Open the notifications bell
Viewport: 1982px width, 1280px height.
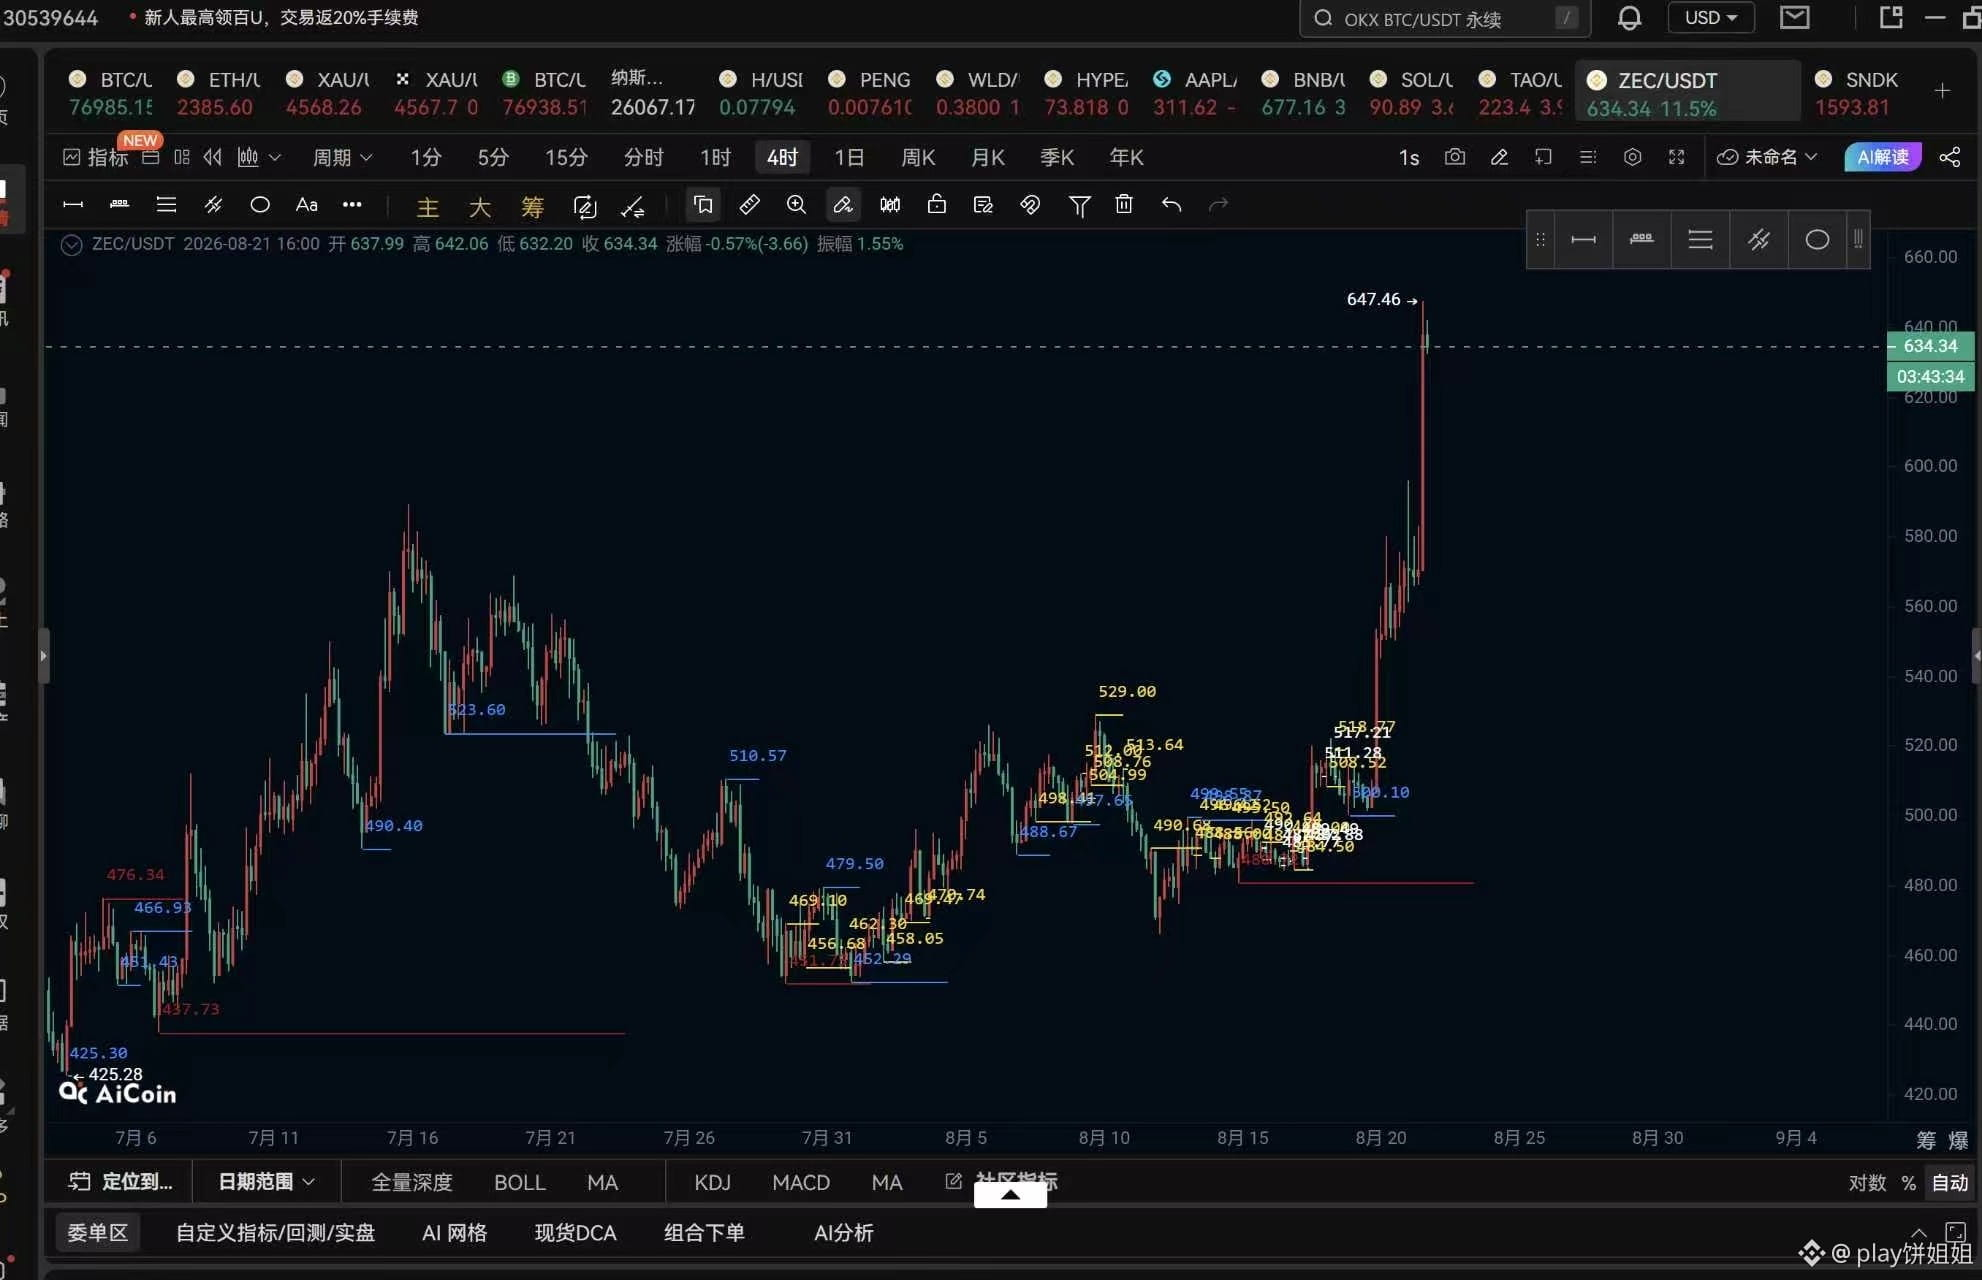pyautogui.click(x=1629, y=18)
